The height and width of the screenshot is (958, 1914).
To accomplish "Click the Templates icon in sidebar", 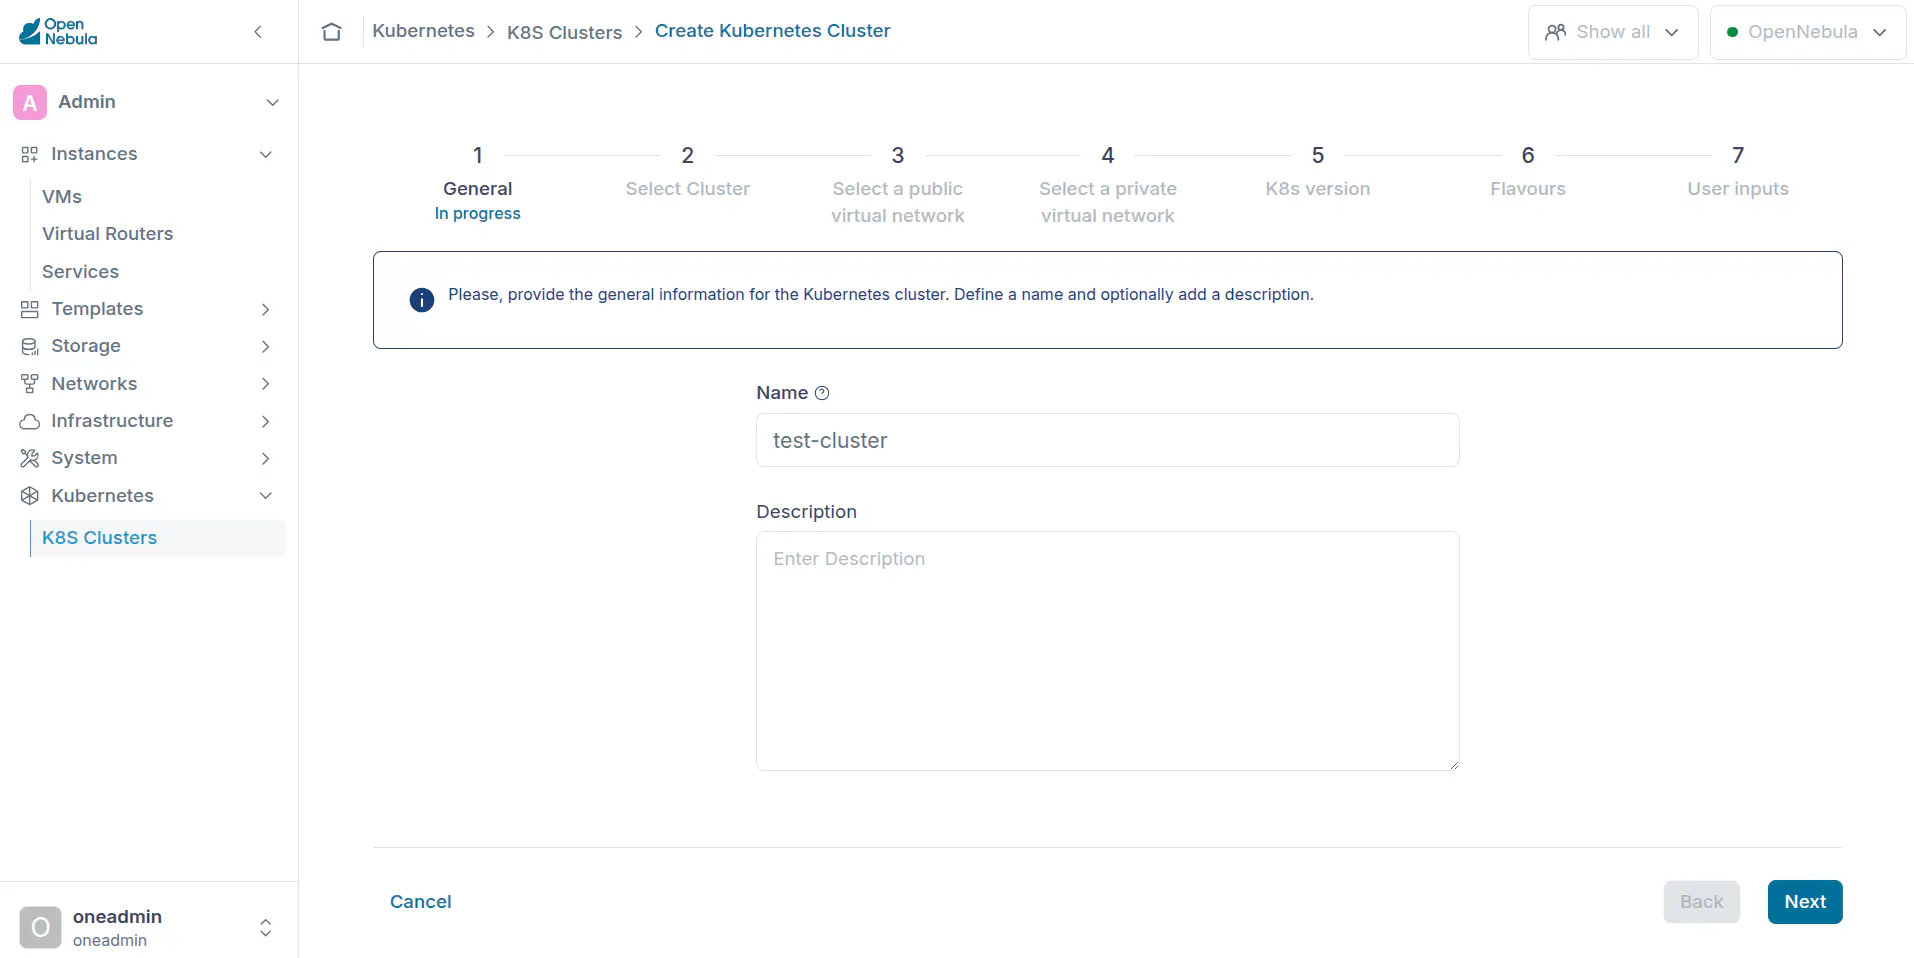I will click(30, 309).
